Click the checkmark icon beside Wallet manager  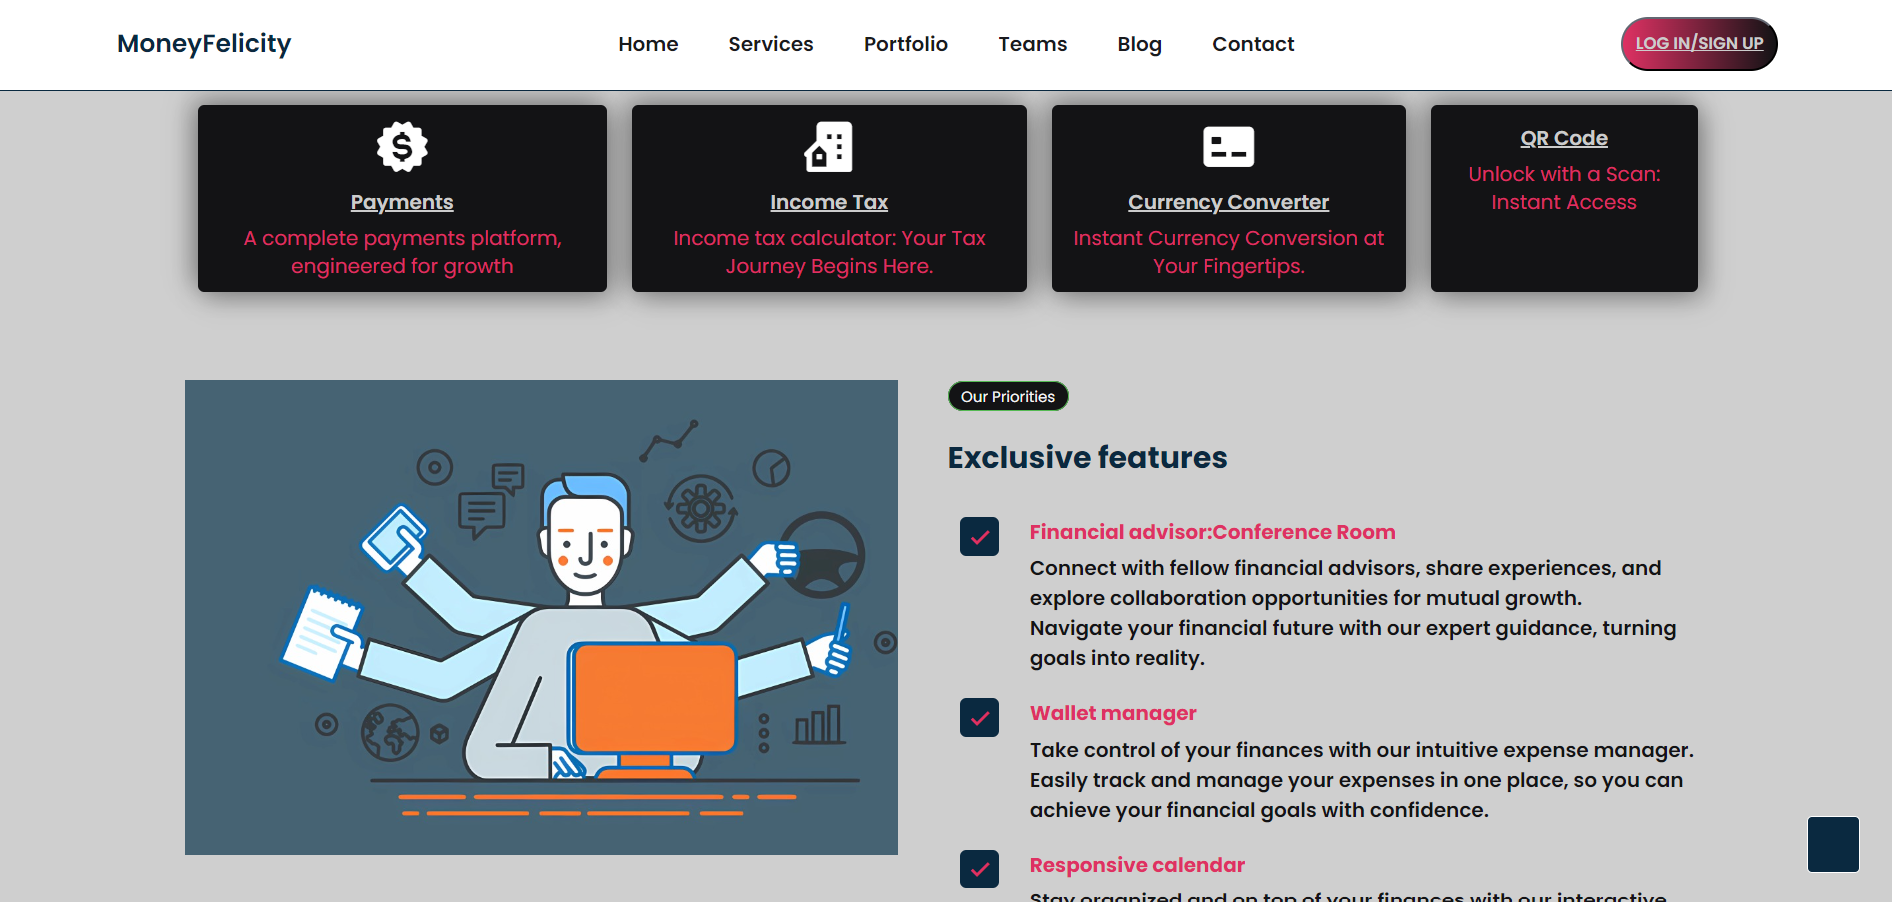tap(979, 718)
